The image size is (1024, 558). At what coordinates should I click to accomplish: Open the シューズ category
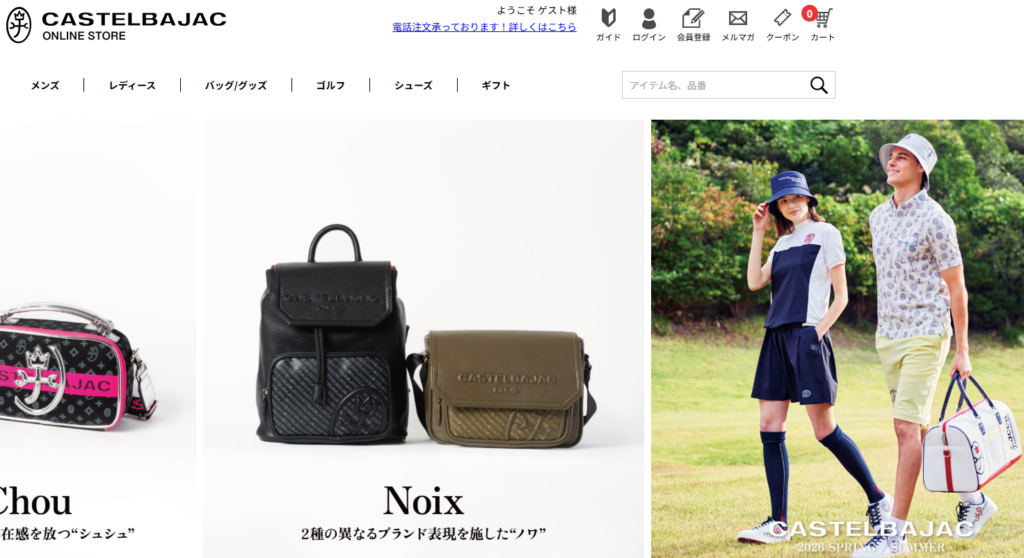click(x=413, y=86)
